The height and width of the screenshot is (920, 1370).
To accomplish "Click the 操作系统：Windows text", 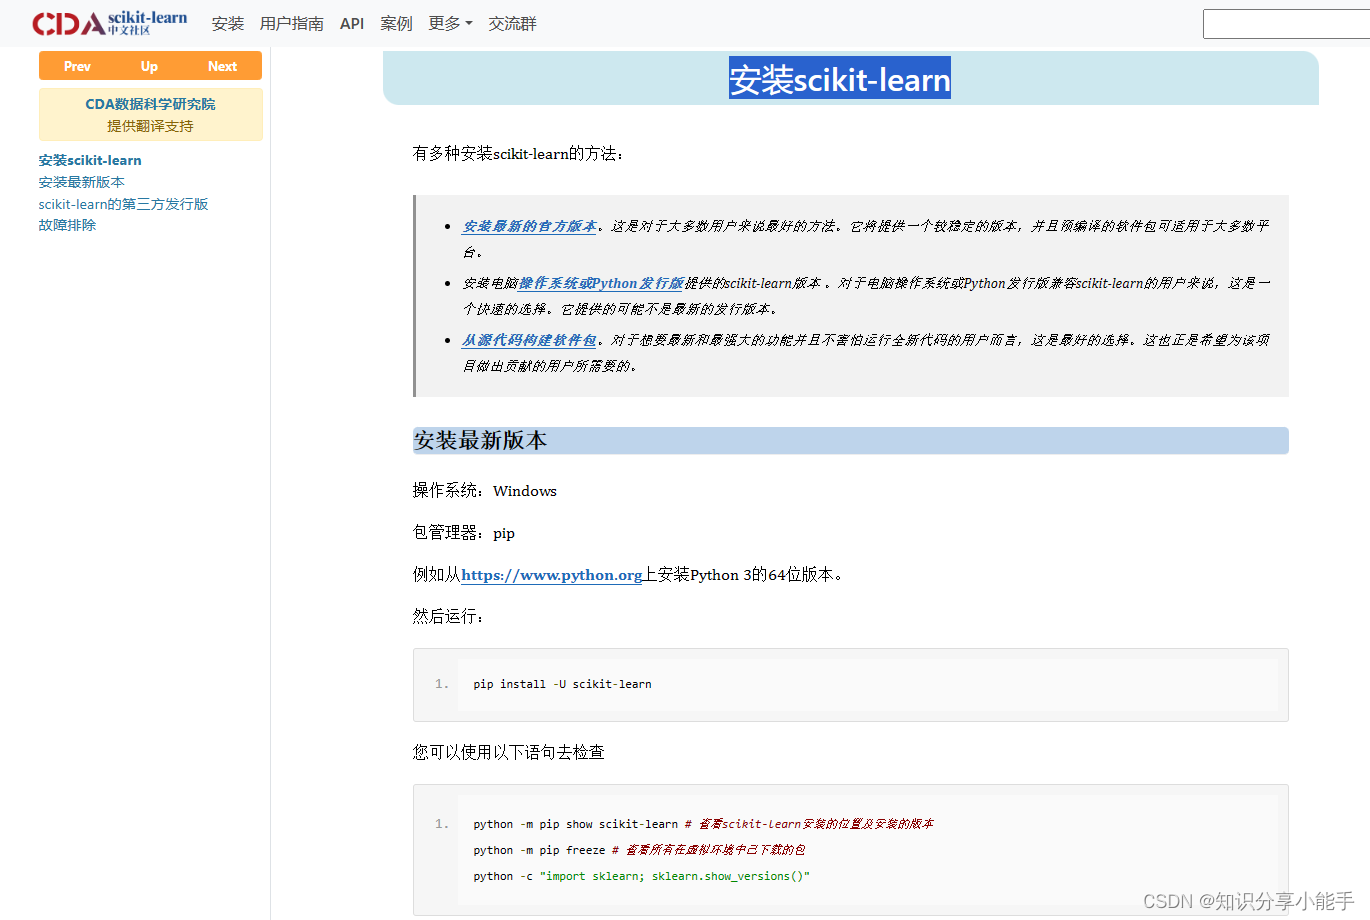I will click(485, 491).
